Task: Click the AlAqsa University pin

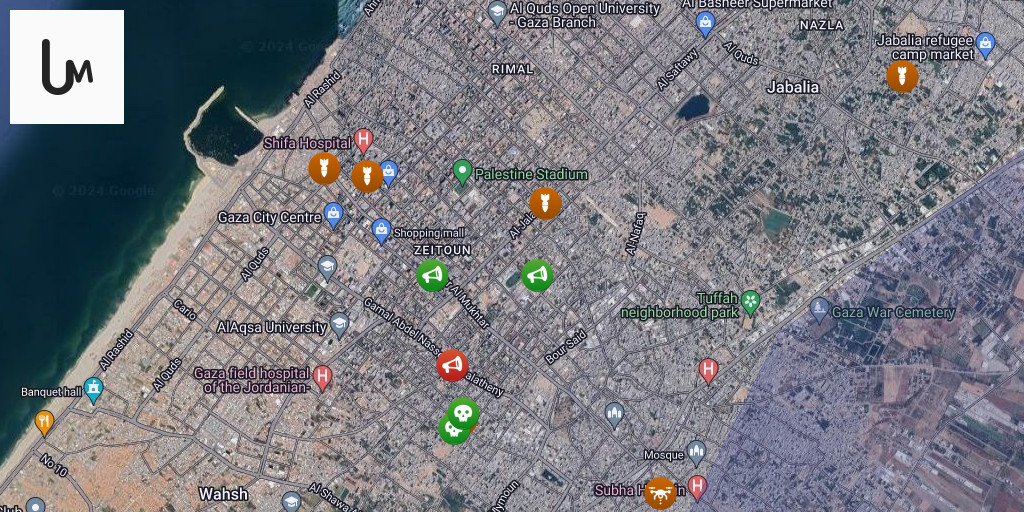Action: point(340,324)
